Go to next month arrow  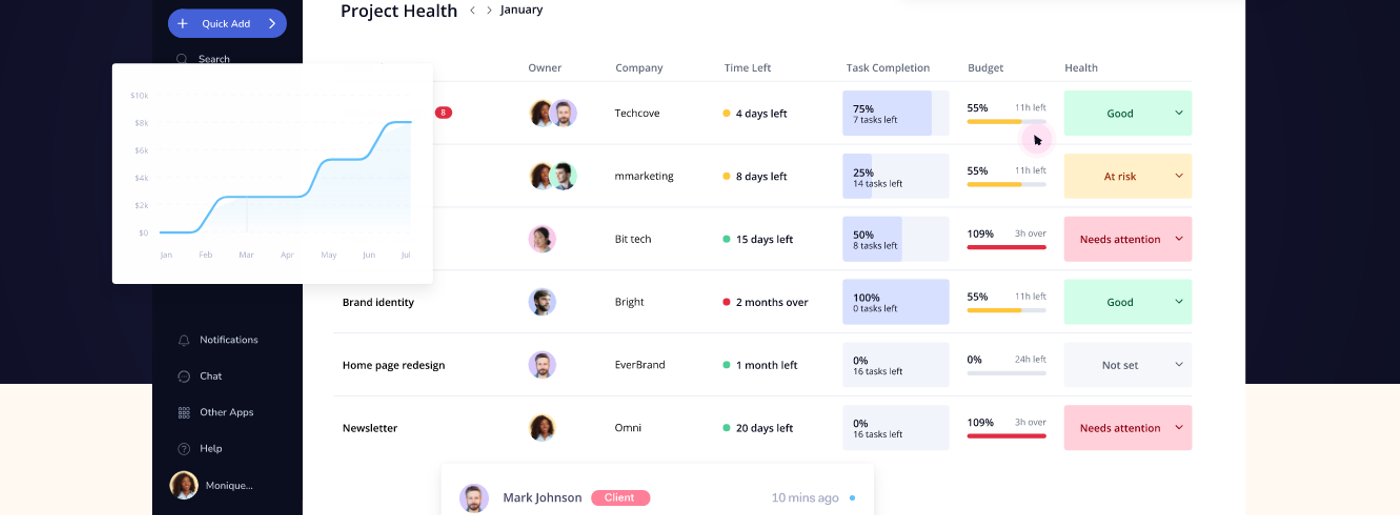coord(489,10)
